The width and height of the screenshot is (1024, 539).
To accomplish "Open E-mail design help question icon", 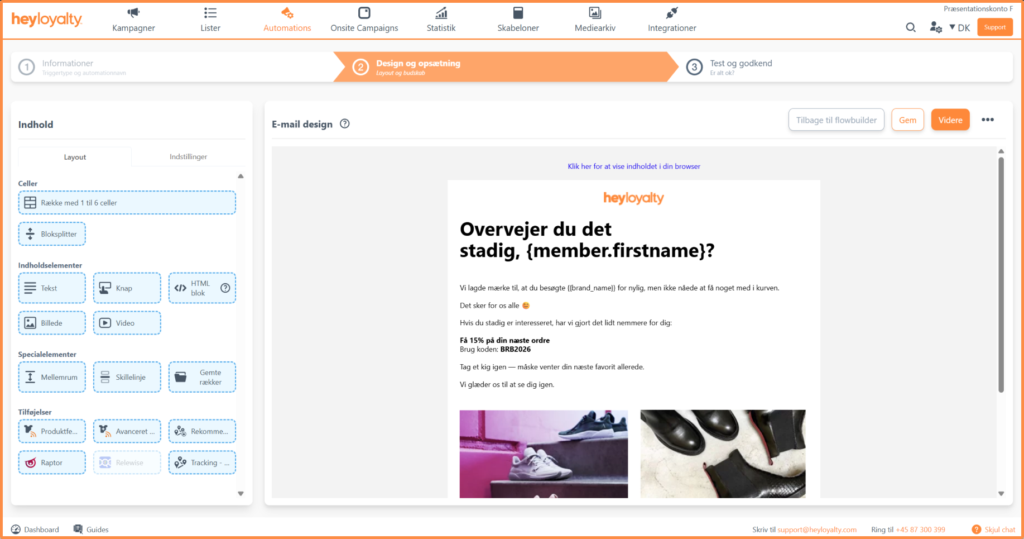I will (345, 123).
